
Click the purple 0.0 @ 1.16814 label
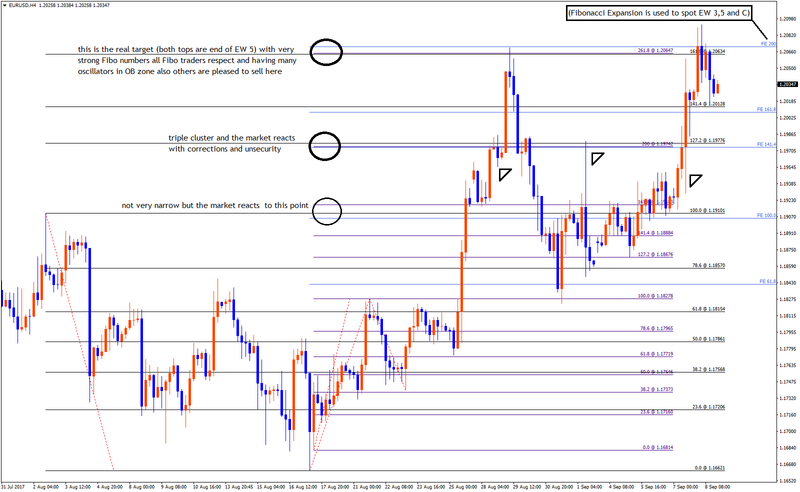click(658, 448)
